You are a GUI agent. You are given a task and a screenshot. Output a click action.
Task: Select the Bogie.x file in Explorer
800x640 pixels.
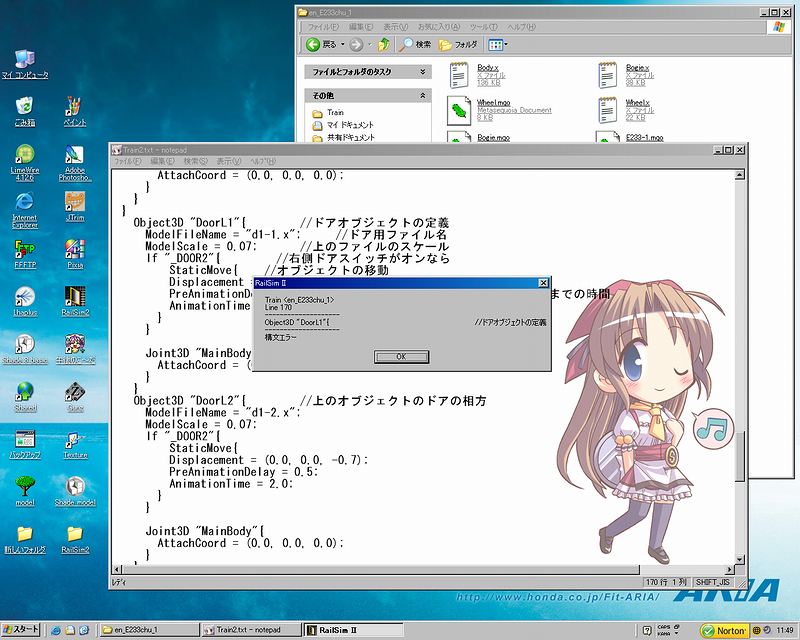626,75
